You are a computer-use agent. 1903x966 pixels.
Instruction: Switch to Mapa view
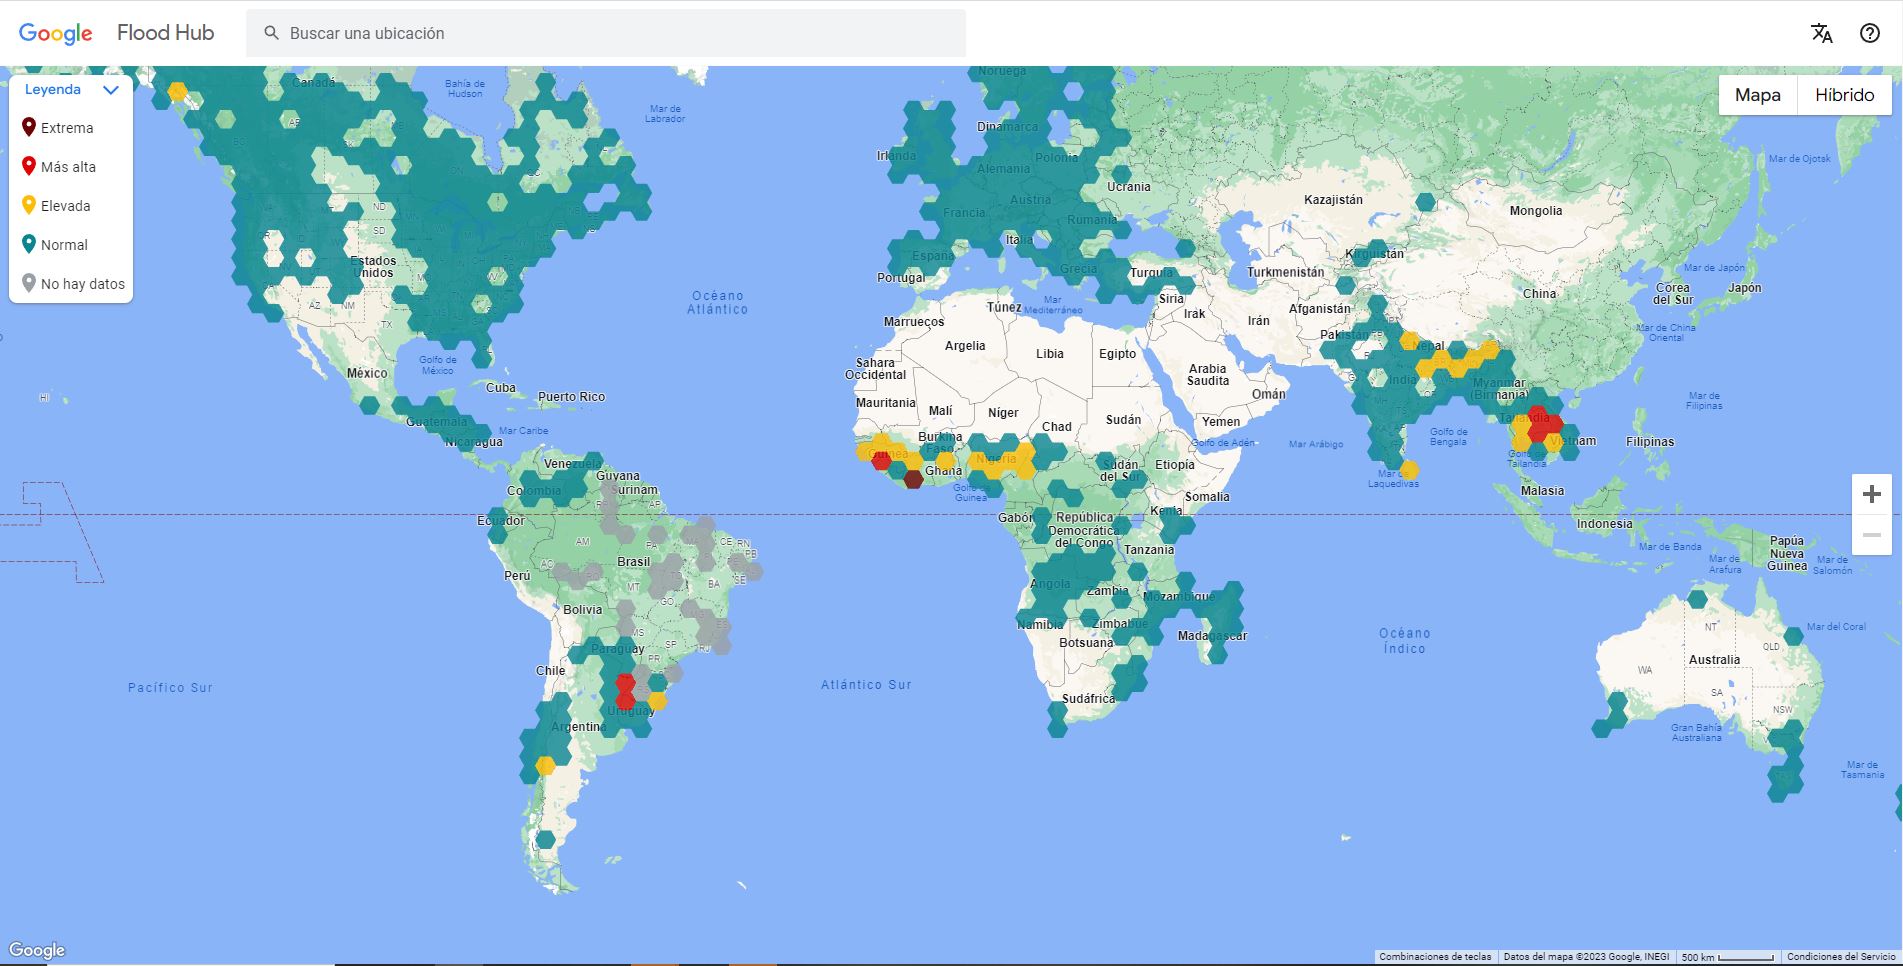pos(1757,95)
